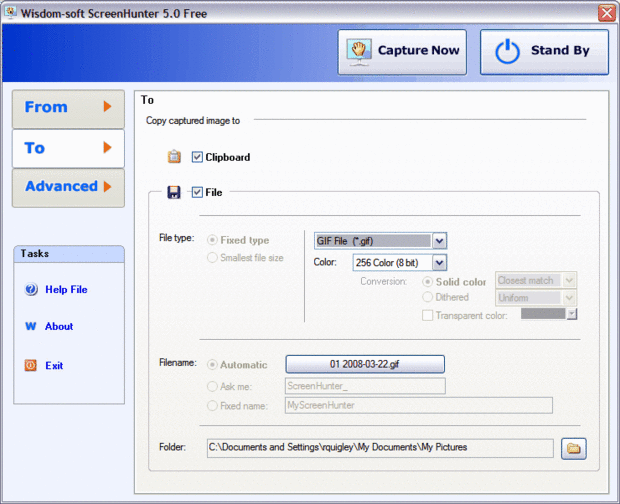Select the Ask me filename radio button
The width and height of the screenshot is (620, 504).
tap(212, 386)
